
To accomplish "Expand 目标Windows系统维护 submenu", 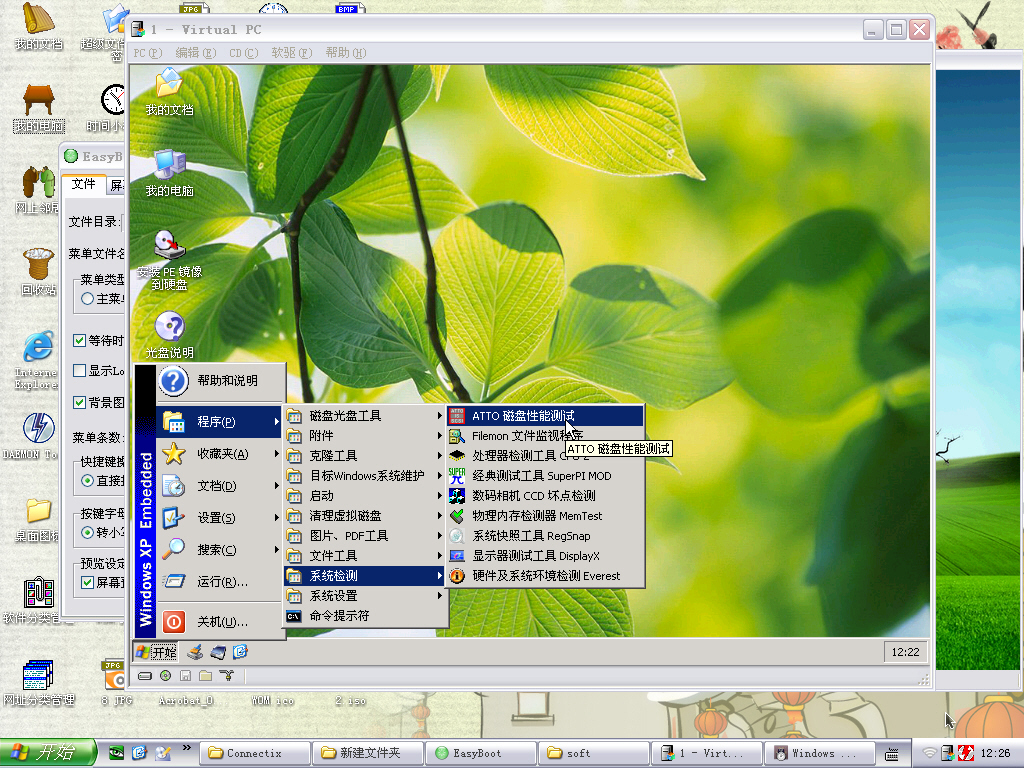I will [365, 476].
